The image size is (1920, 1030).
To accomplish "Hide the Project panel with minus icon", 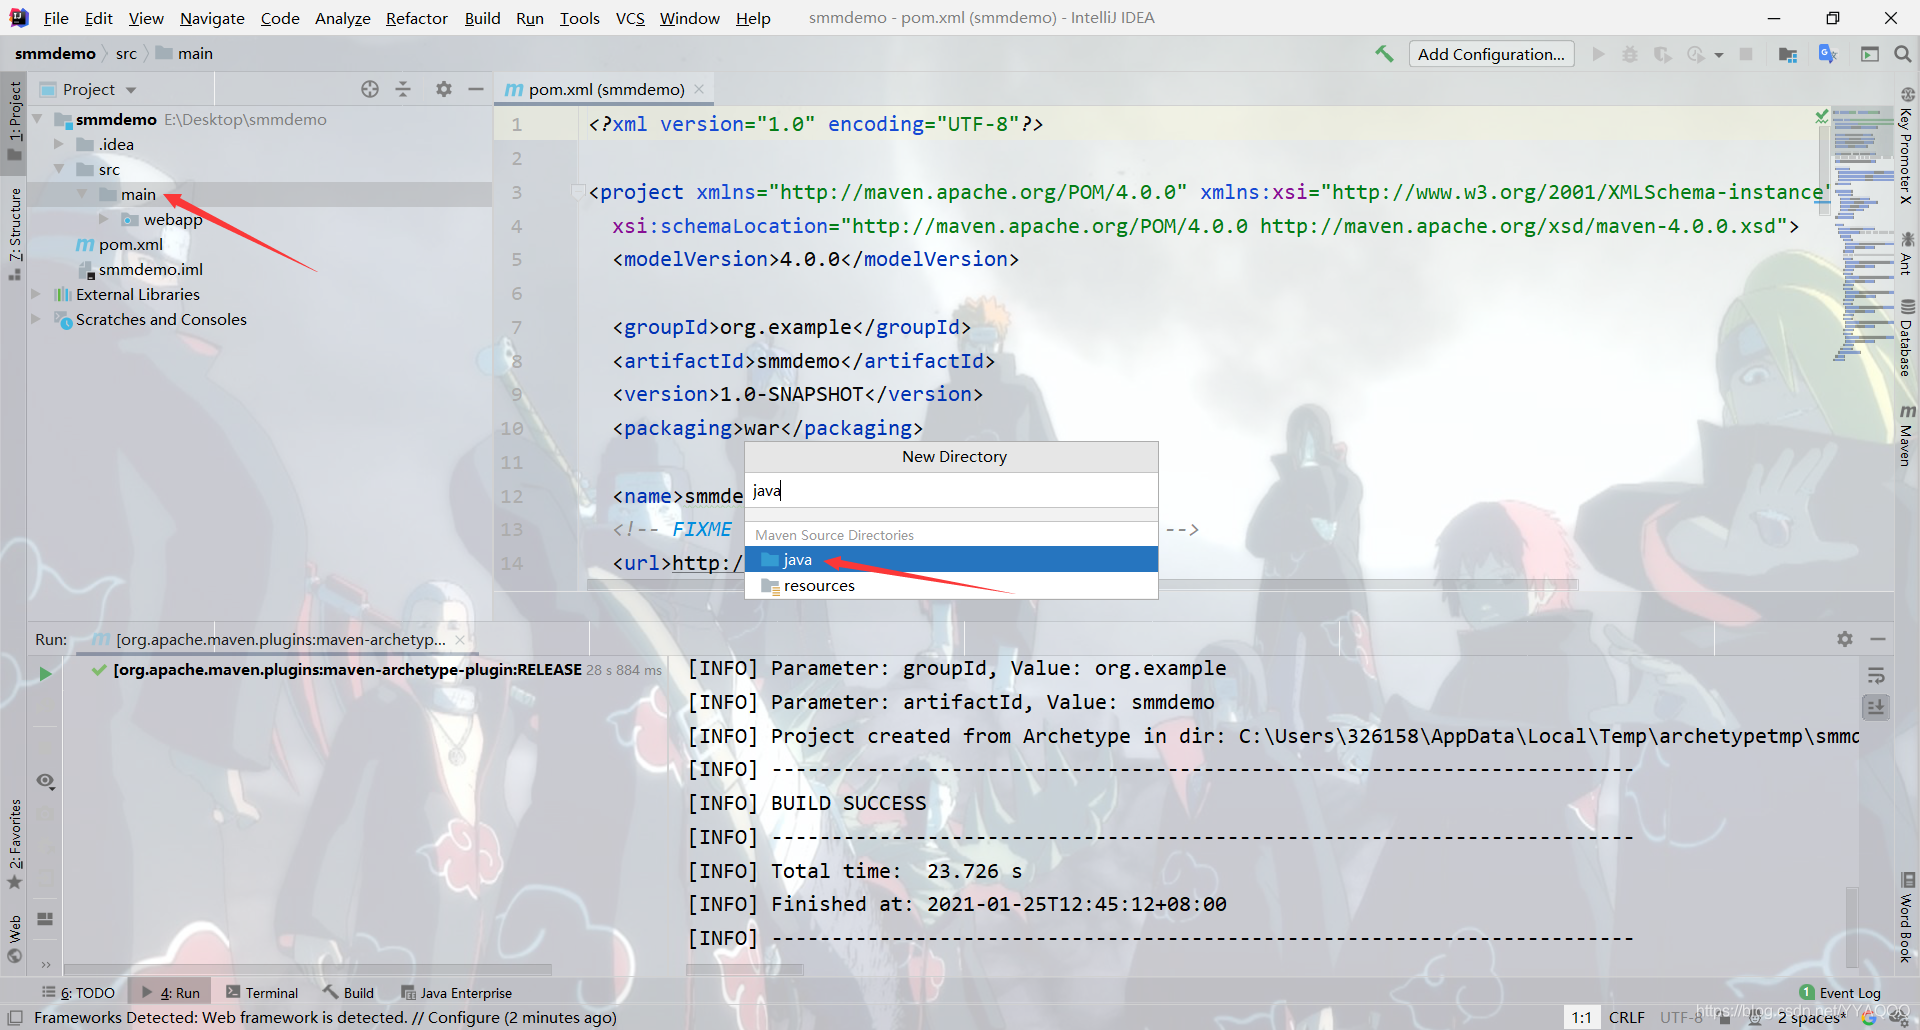I will 476,89.
